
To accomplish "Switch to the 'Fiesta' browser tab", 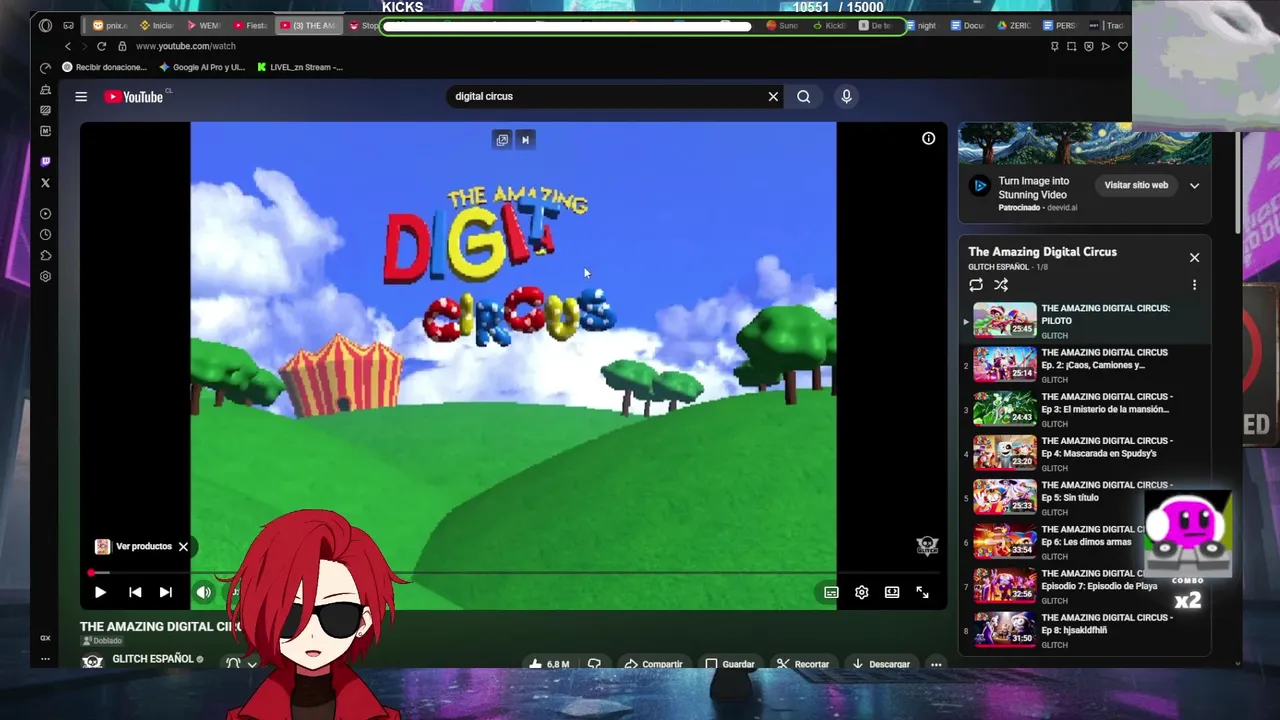I will pyautogui.click(x=250, y=25).
